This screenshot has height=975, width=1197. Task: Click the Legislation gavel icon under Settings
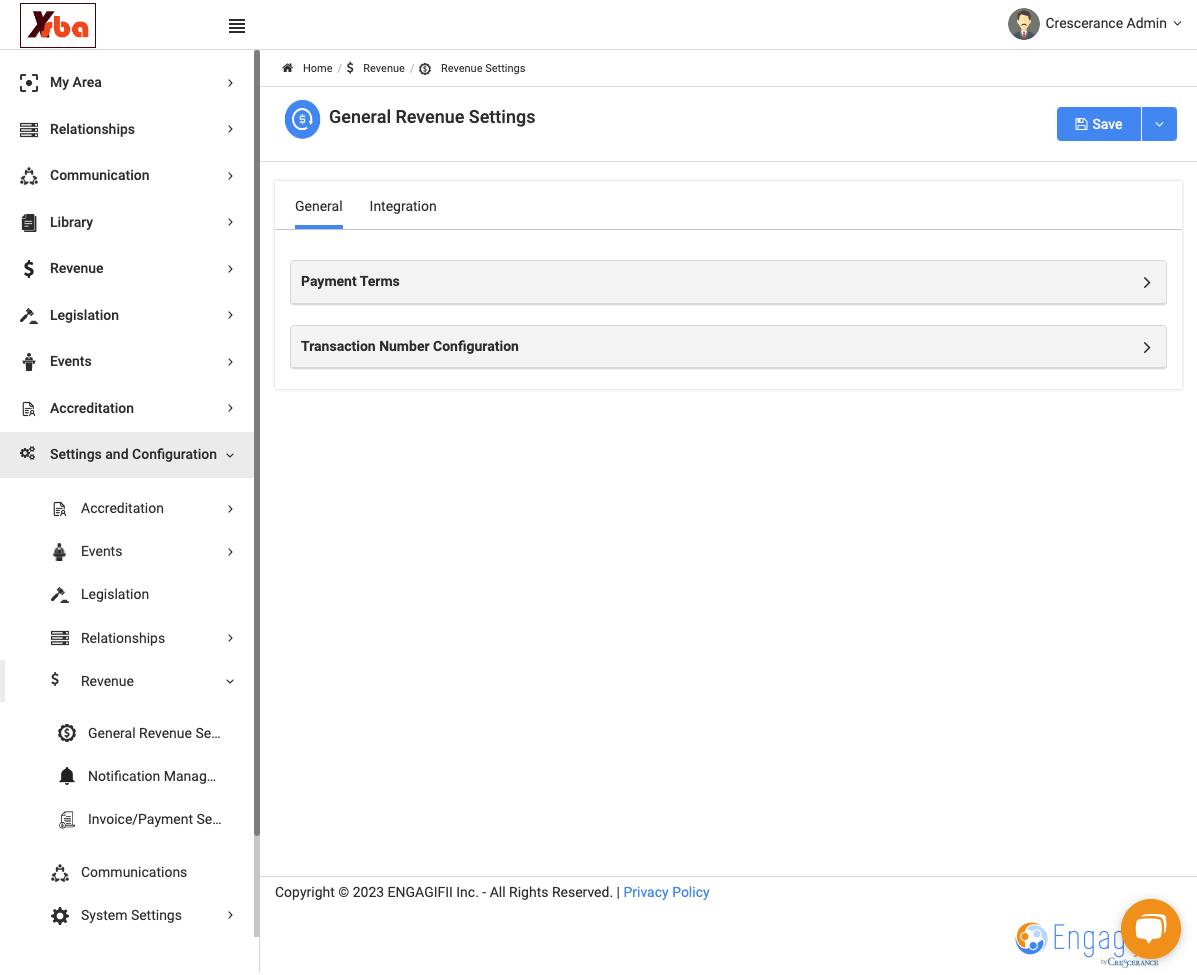pyautogui.click(x=60, y=595)
